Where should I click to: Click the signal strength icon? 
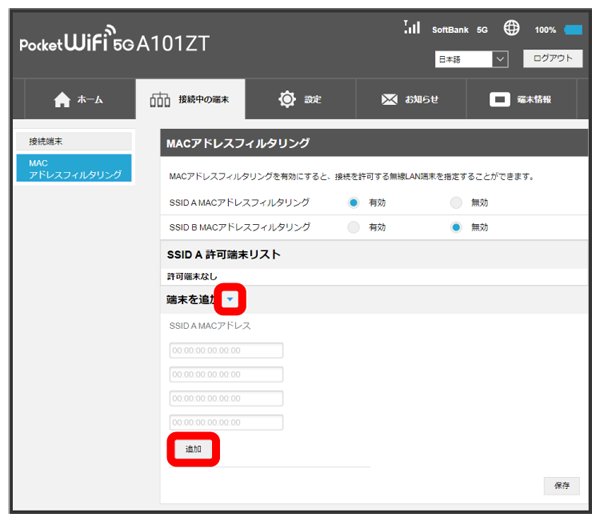pyautogui.click(x=411, y=28)
